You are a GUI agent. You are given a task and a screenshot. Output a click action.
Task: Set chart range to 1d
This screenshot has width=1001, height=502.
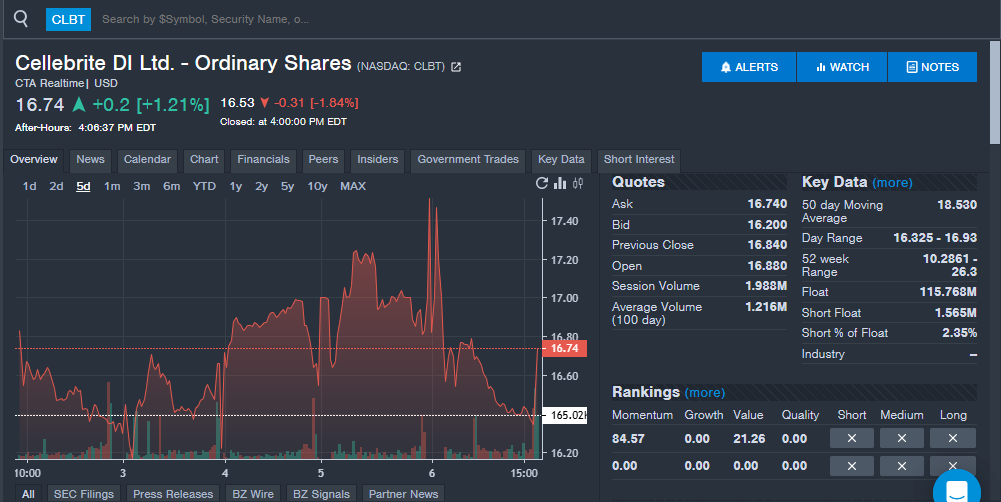pos(29,186)
